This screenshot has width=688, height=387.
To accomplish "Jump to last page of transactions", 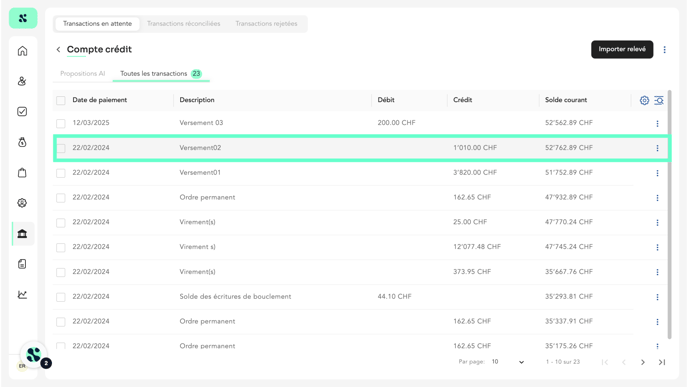I will click(662, 362).
